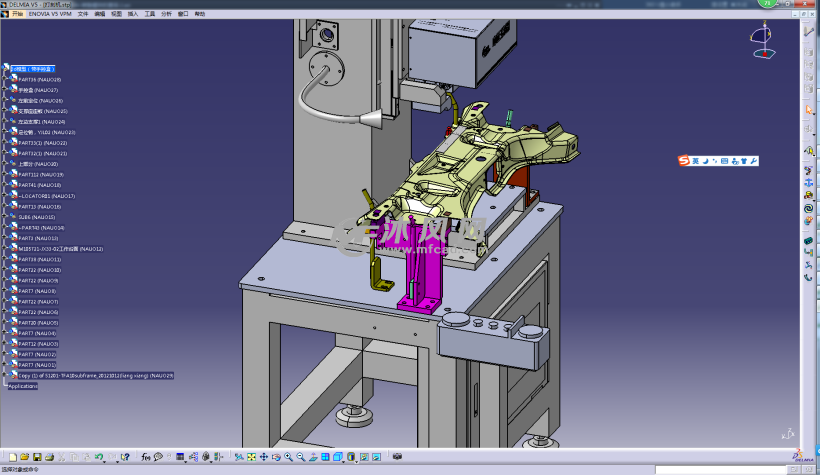The height and width of the screenshot is (475, 820).
Task: Toggle Swap visible space icon
Action: point(375,457)
